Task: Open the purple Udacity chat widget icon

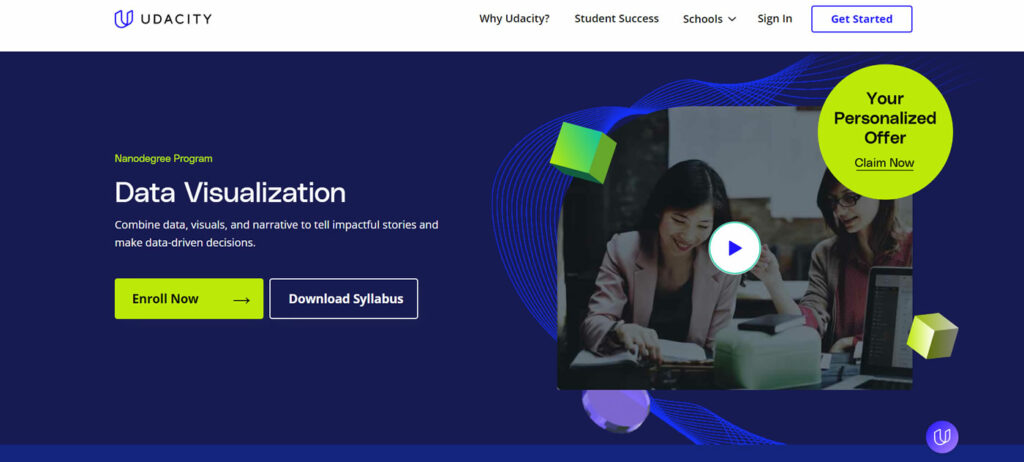Action: coord(941,436)
